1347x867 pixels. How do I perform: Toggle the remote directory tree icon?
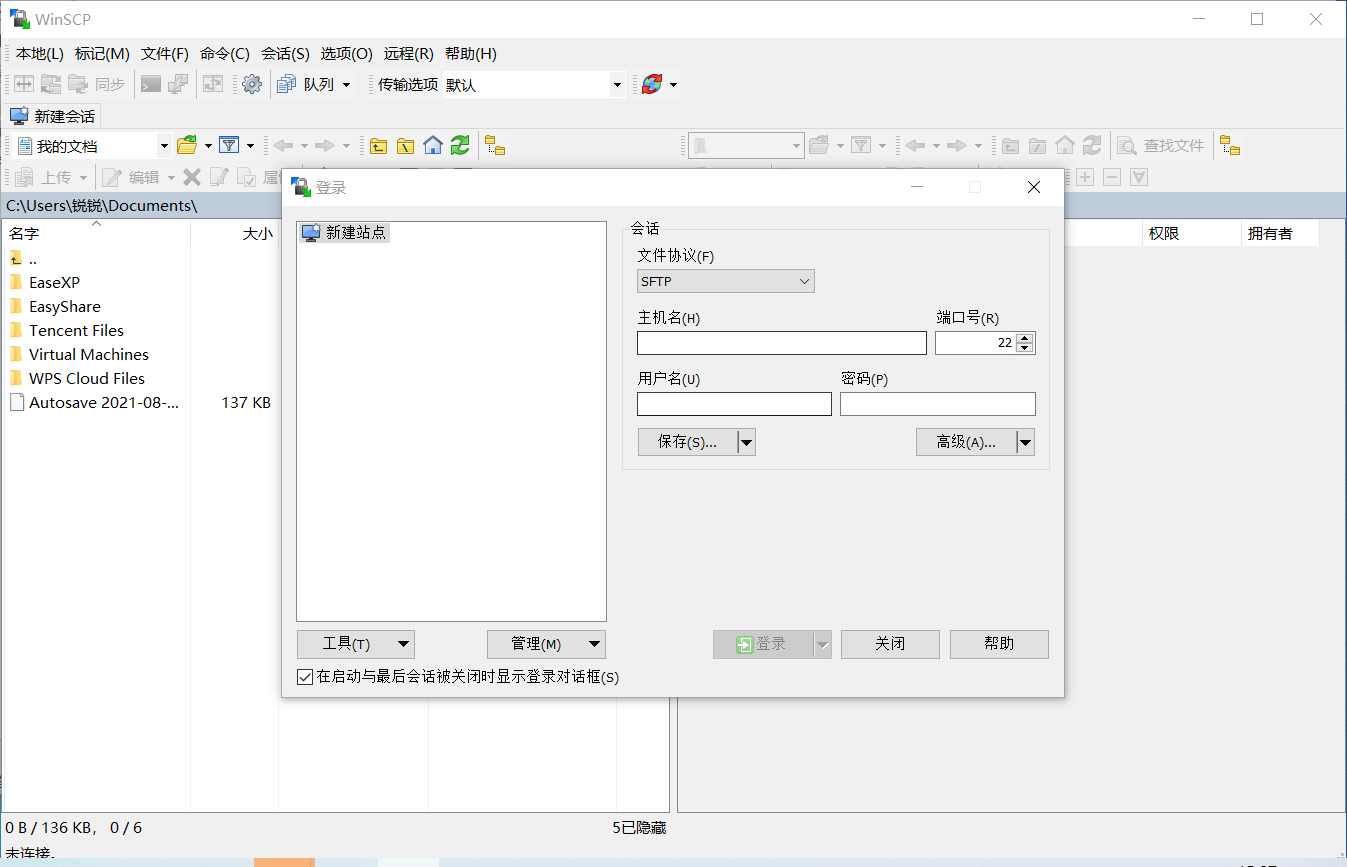[x=1230, y=146]
